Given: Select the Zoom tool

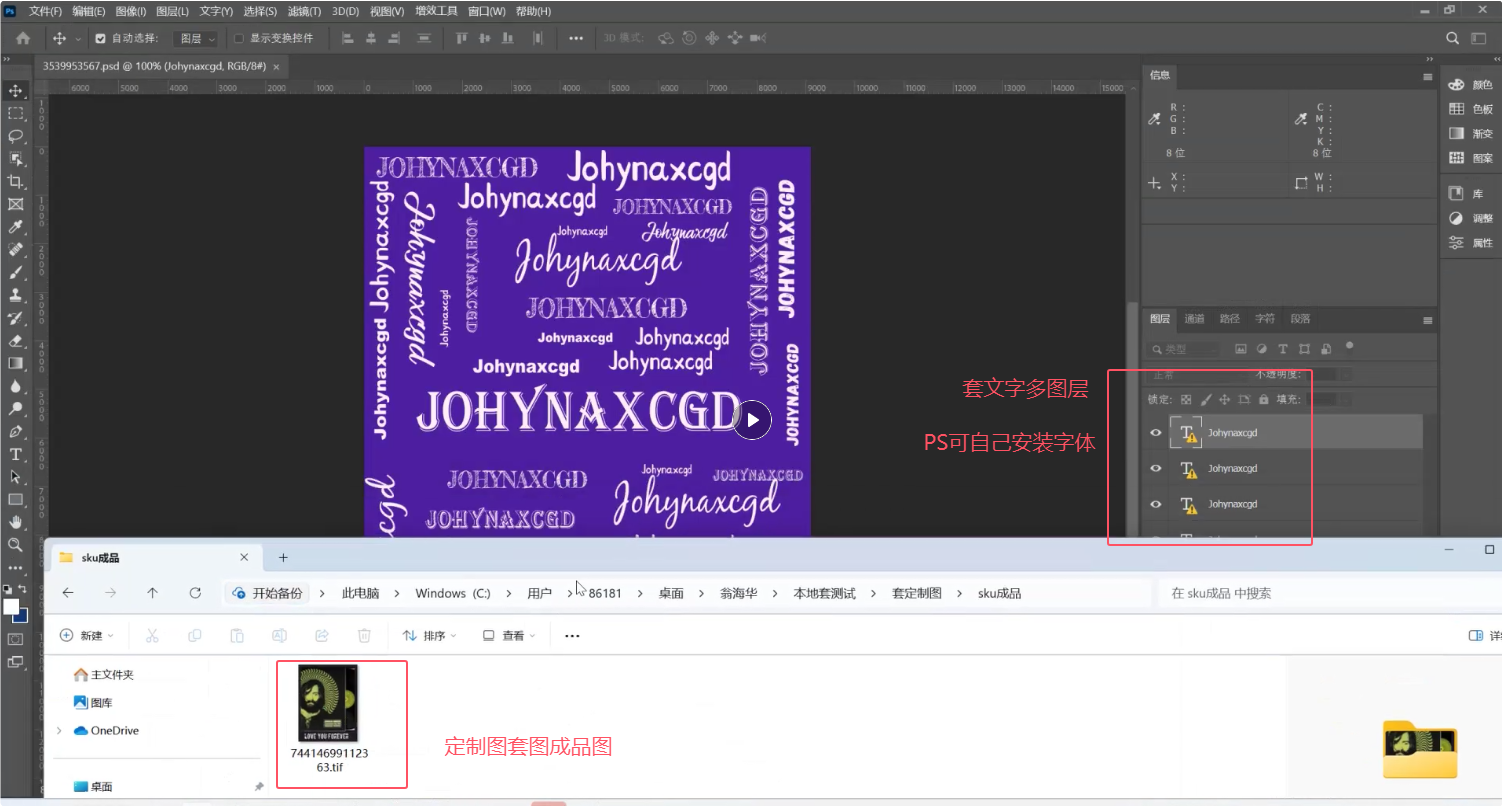Looking at the screenshot, I should (15, 545).
